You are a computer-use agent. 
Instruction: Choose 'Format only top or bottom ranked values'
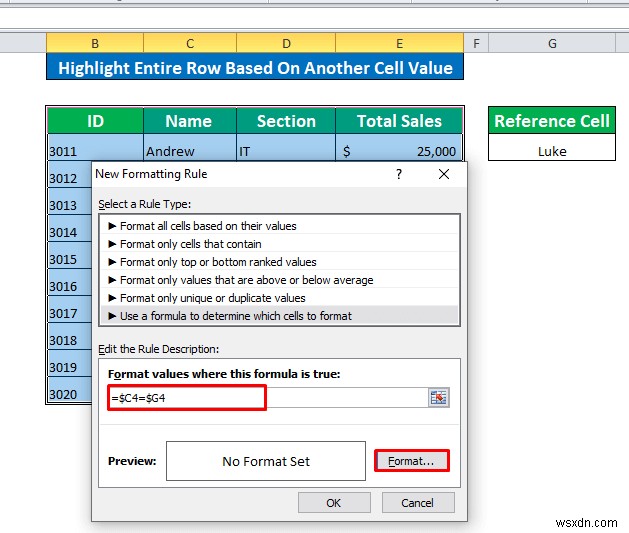[x=279, y=262]
